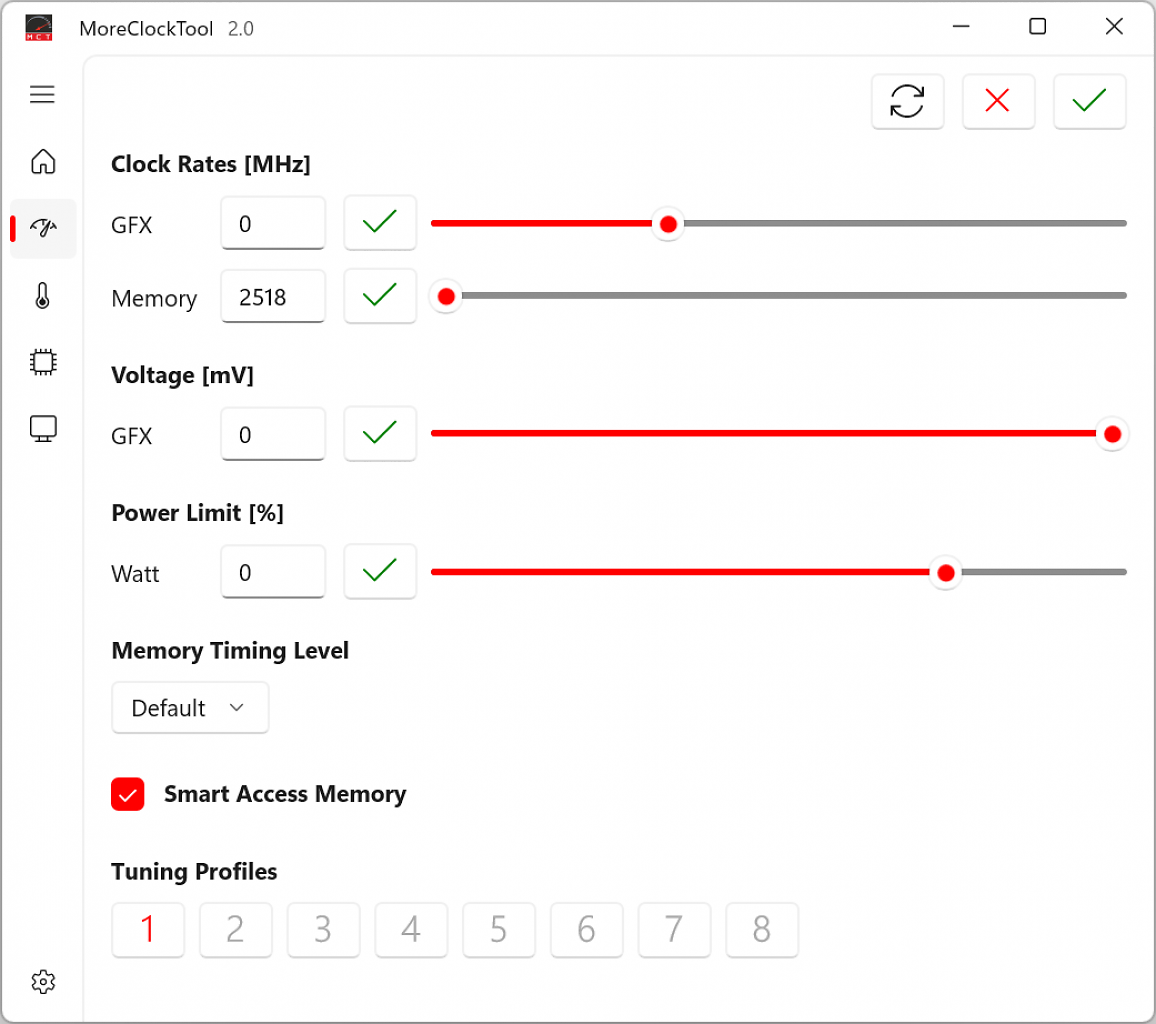Image resolution: width=1156 pixels, height=1024 pixels.
Task: Select tuning profile 3
Action: point(323,929)
